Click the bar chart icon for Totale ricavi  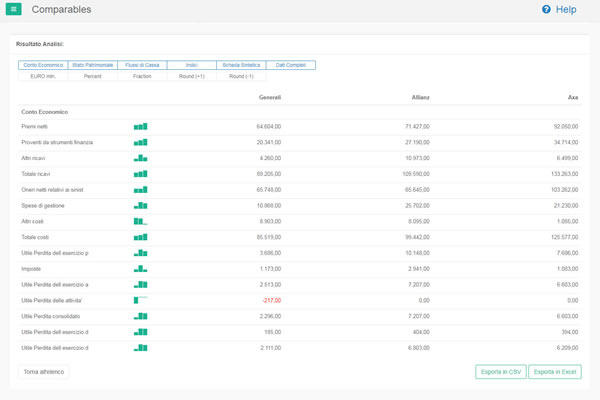[x=140, y=174]
